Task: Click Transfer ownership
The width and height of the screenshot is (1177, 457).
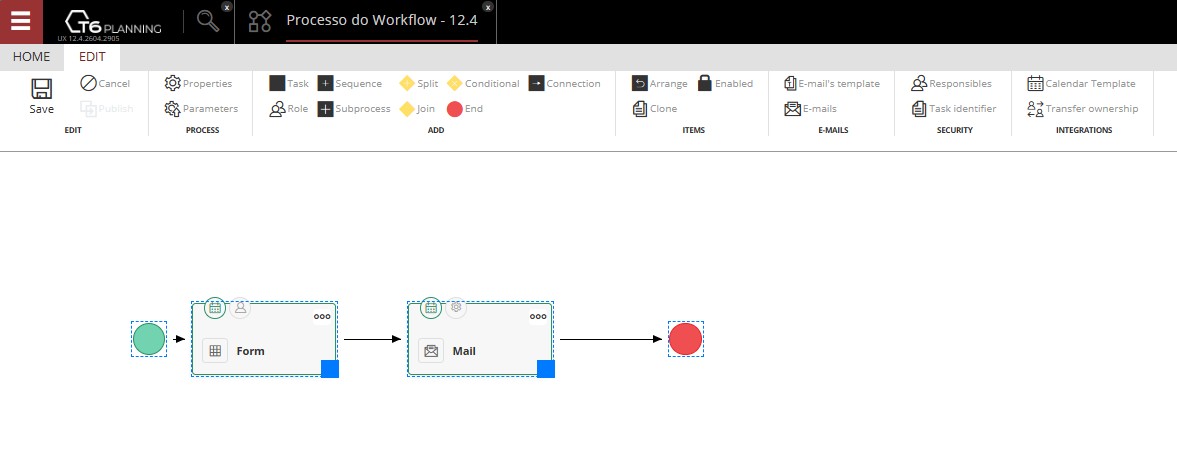Action: pos(1083,109)
